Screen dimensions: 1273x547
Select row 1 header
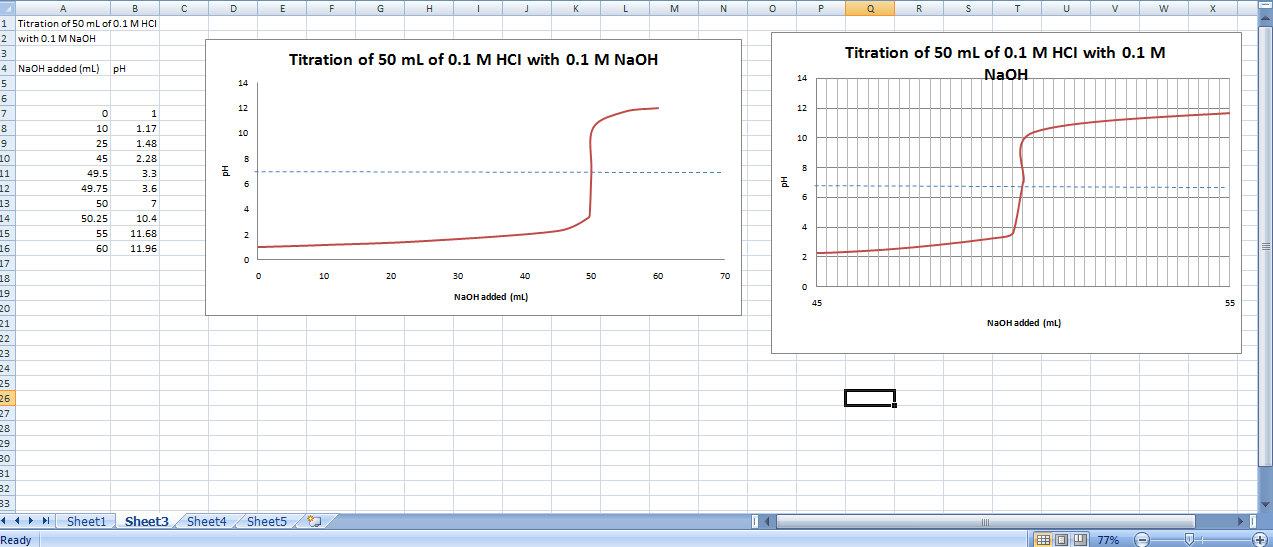pyautogui.click(x=6, y=22)
